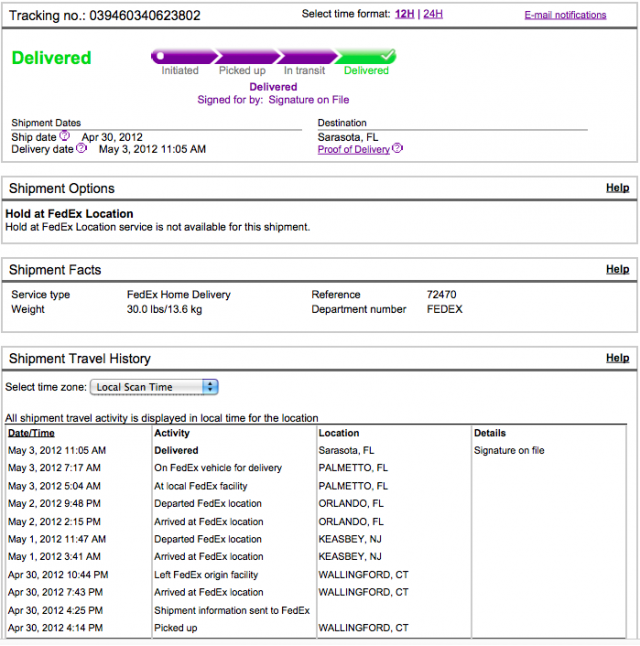Click destination 'Sarasota, FL' under Destination

pyautogui.click(x=348, y=137)
